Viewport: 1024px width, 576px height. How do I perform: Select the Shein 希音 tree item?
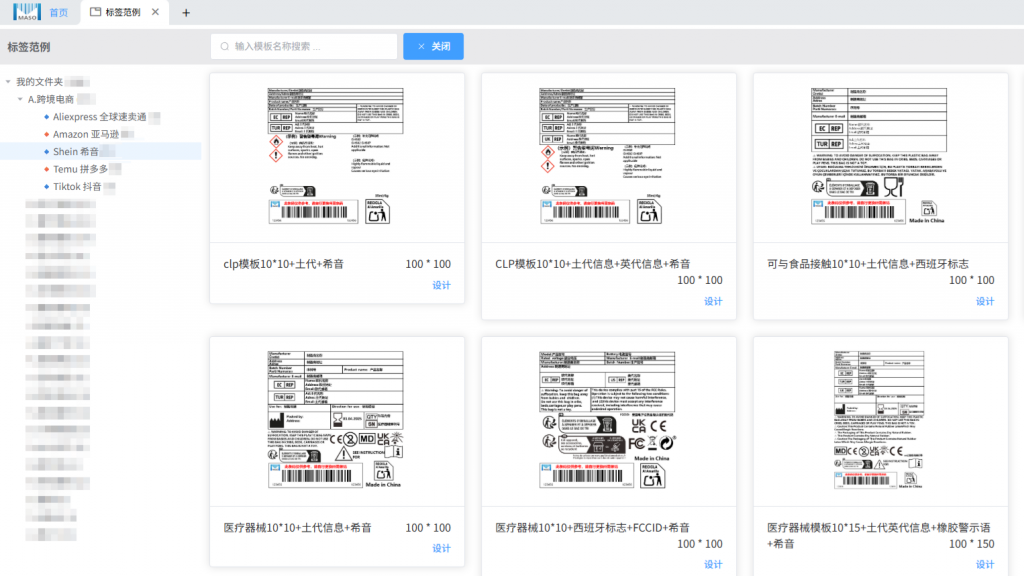[76, 151]
